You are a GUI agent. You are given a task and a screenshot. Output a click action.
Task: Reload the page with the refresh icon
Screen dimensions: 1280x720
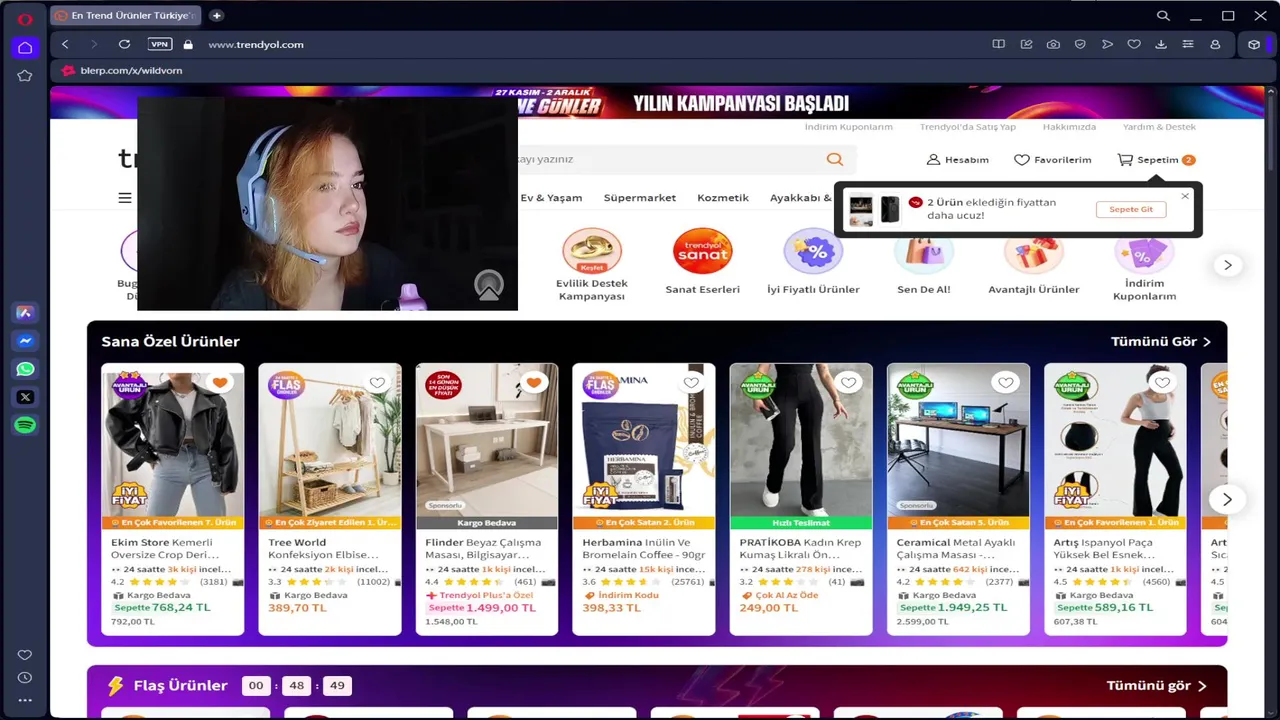point(124,44)
